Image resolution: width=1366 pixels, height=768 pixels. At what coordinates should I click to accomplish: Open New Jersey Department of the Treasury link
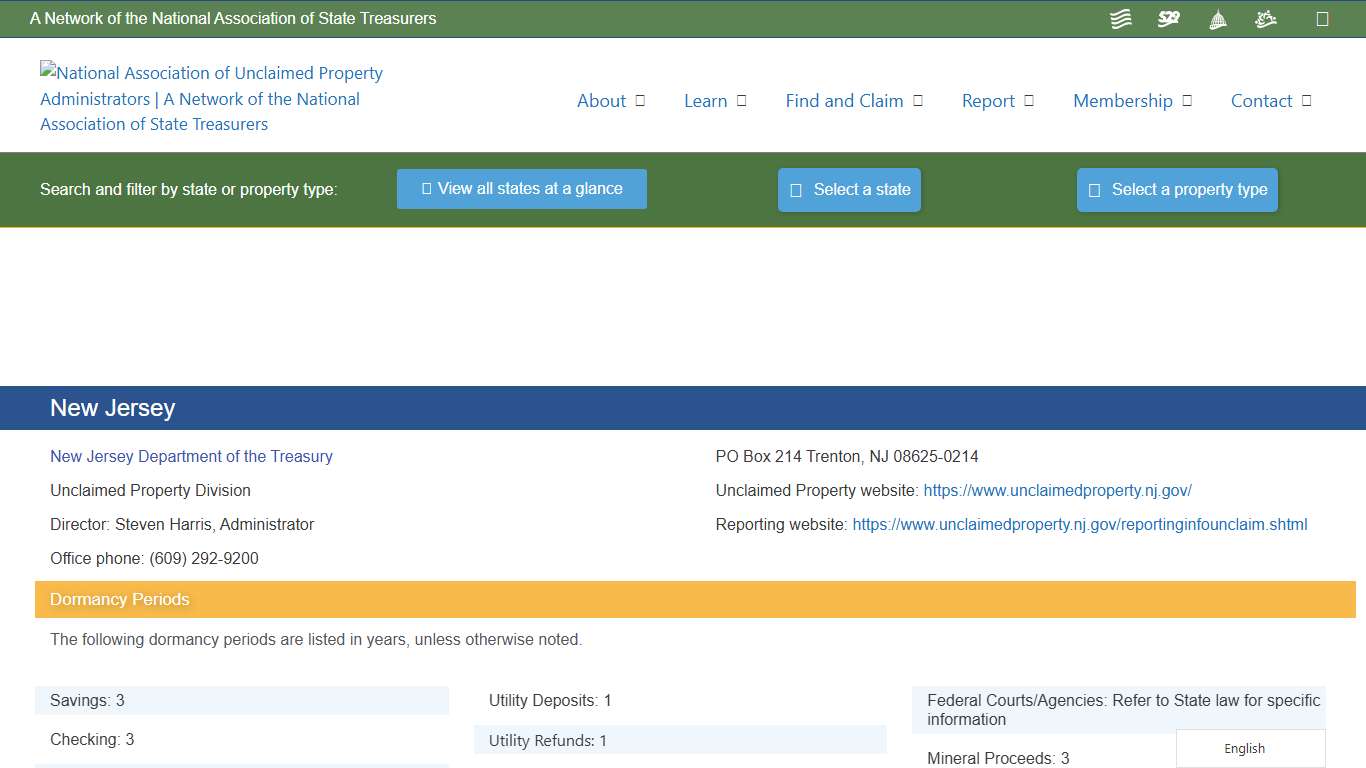click(x=191, y=456)
